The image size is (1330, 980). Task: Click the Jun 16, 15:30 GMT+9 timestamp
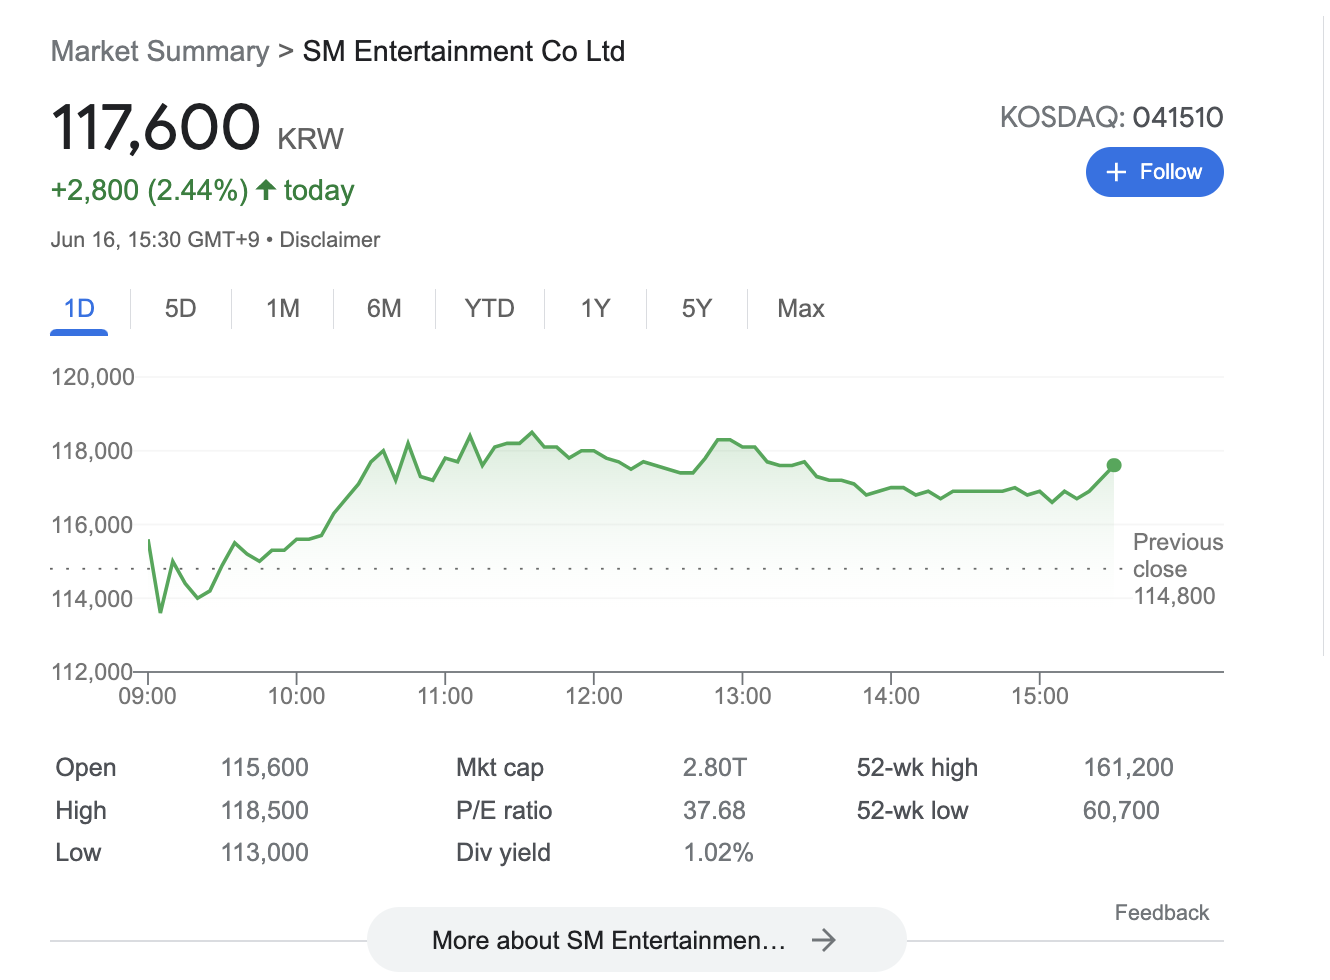[155, 240]
